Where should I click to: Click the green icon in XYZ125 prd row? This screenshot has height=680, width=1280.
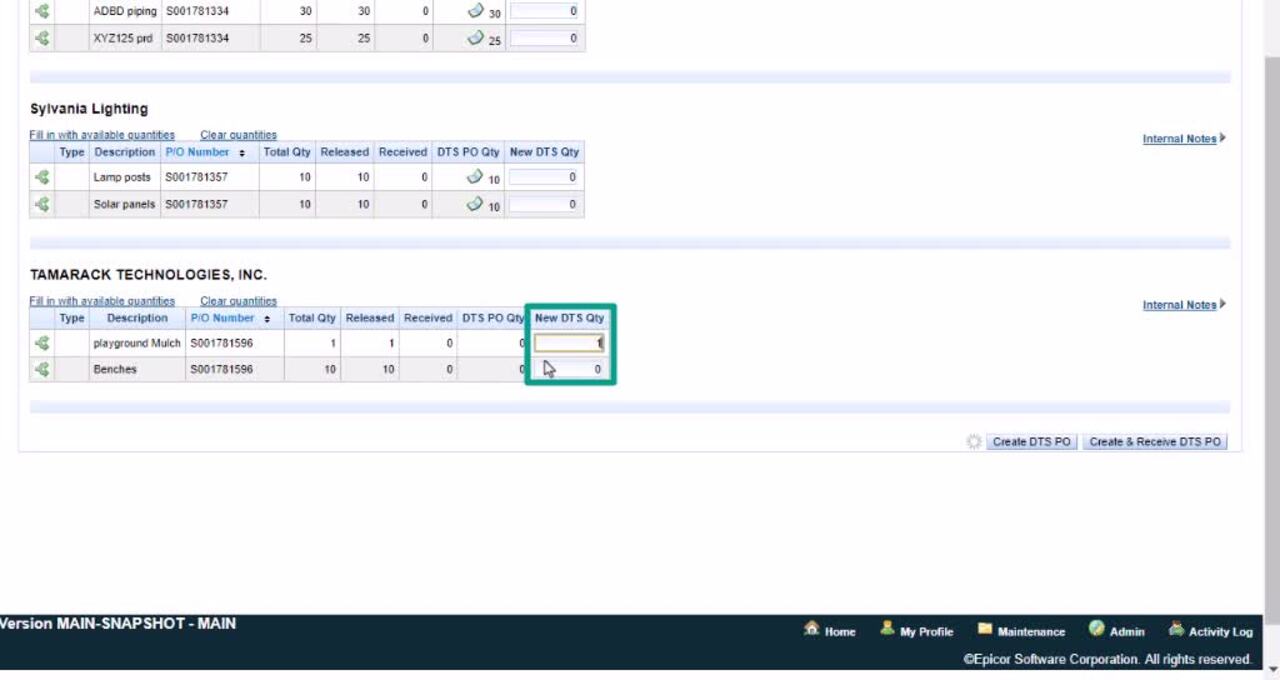click(42, 38)
